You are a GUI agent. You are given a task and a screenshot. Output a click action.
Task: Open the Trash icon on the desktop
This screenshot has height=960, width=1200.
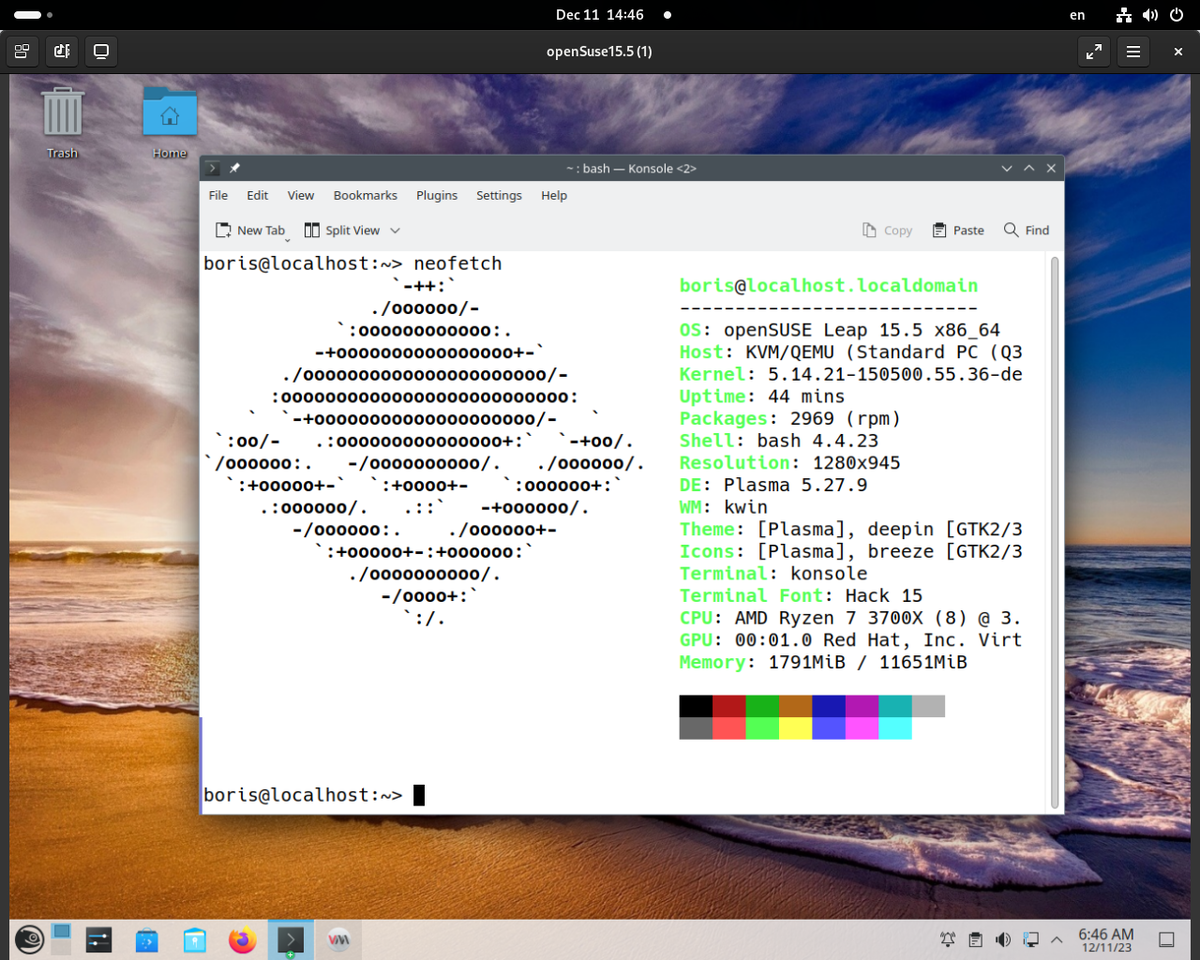pos(62,121)
